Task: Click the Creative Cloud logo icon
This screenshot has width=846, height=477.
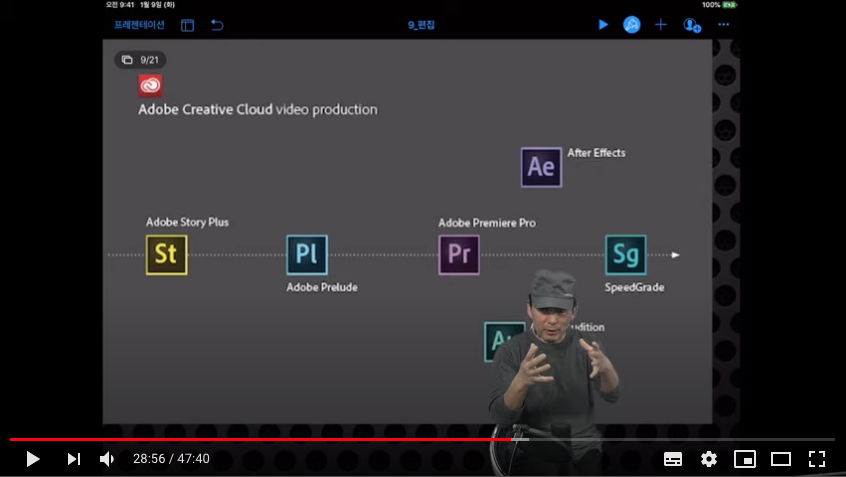Action: [x=150, y=85]
